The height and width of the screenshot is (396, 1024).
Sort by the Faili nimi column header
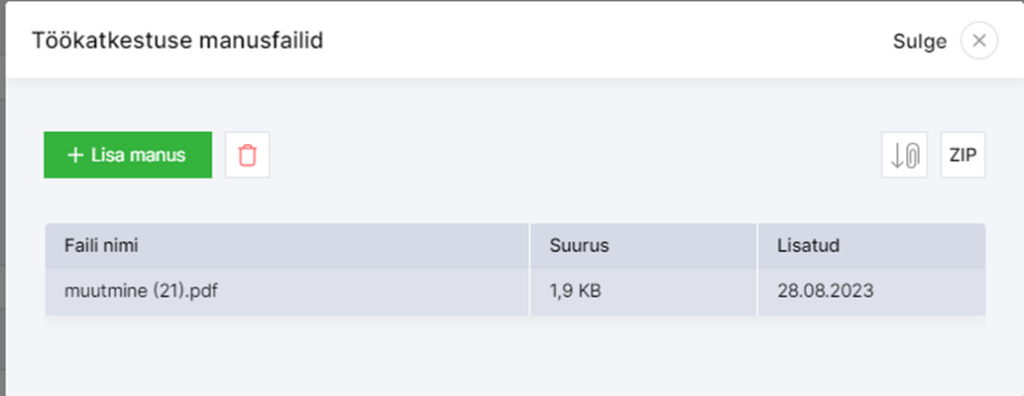pyautogui.click(x=101, y=246)
